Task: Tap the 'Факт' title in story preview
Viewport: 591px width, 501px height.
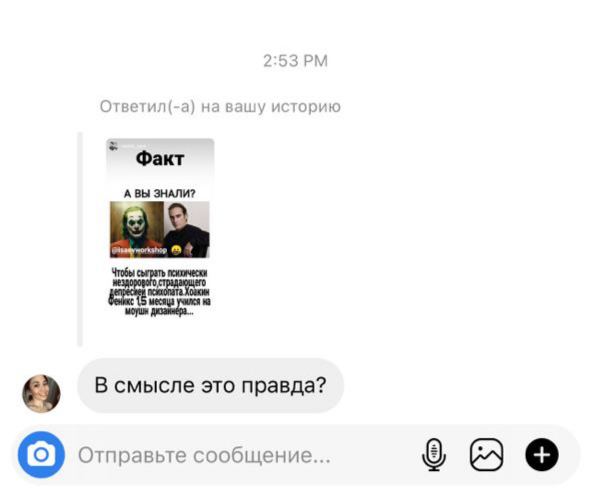Action: [160, 159]
